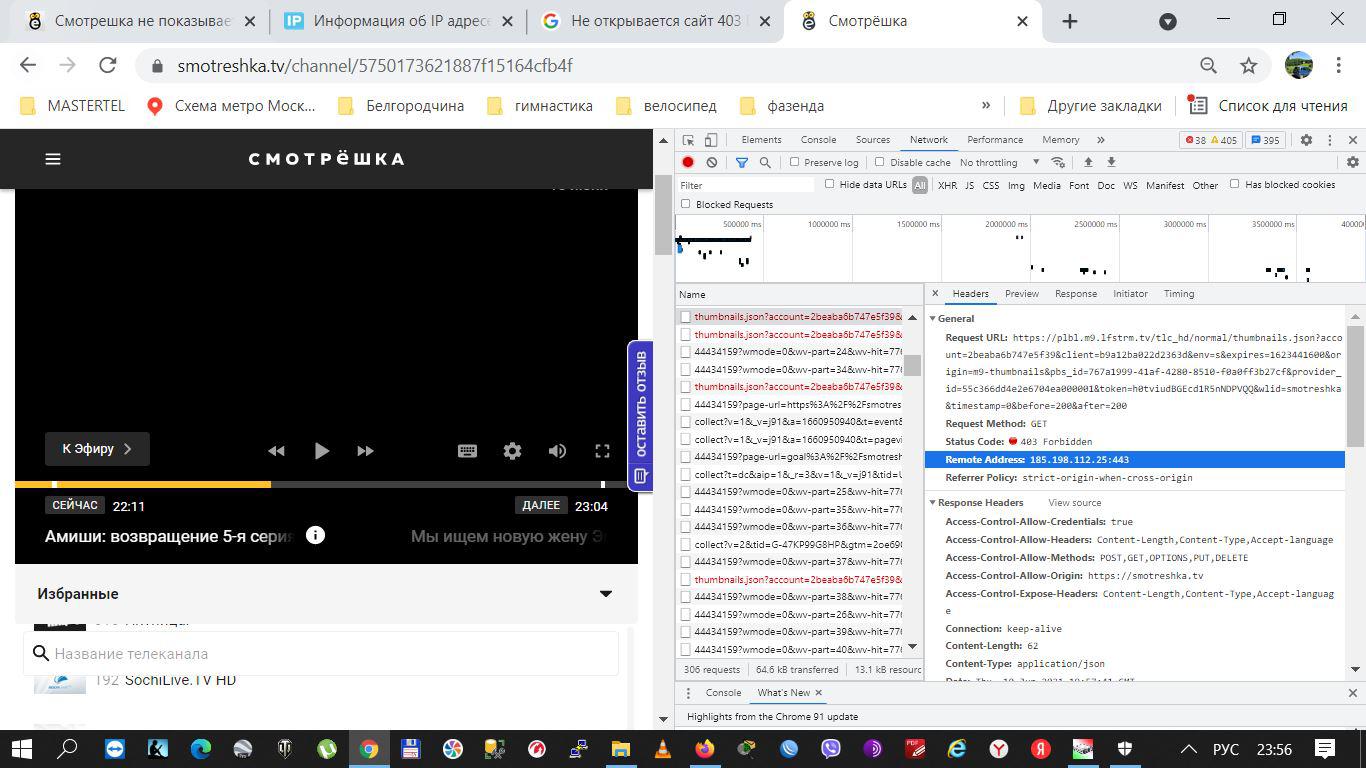Enter fullscreen mode in the video player
1366x768 pixels.
[602, 451]
